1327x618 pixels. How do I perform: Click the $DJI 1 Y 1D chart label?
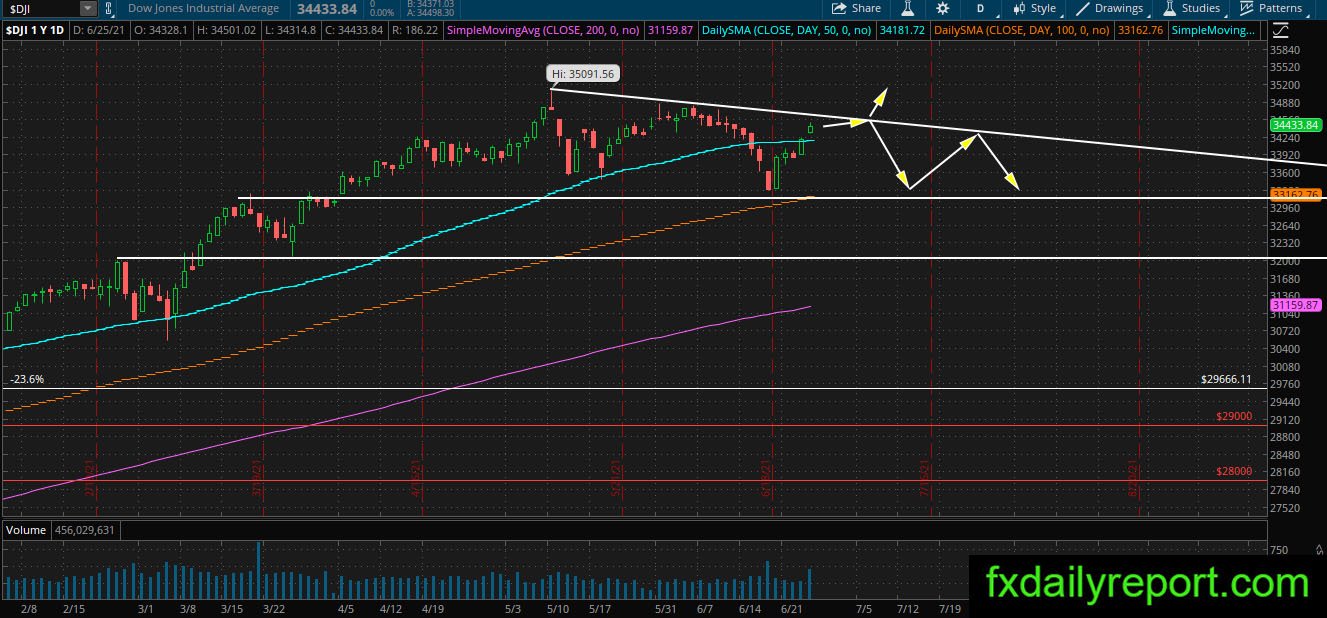(34, 31)
